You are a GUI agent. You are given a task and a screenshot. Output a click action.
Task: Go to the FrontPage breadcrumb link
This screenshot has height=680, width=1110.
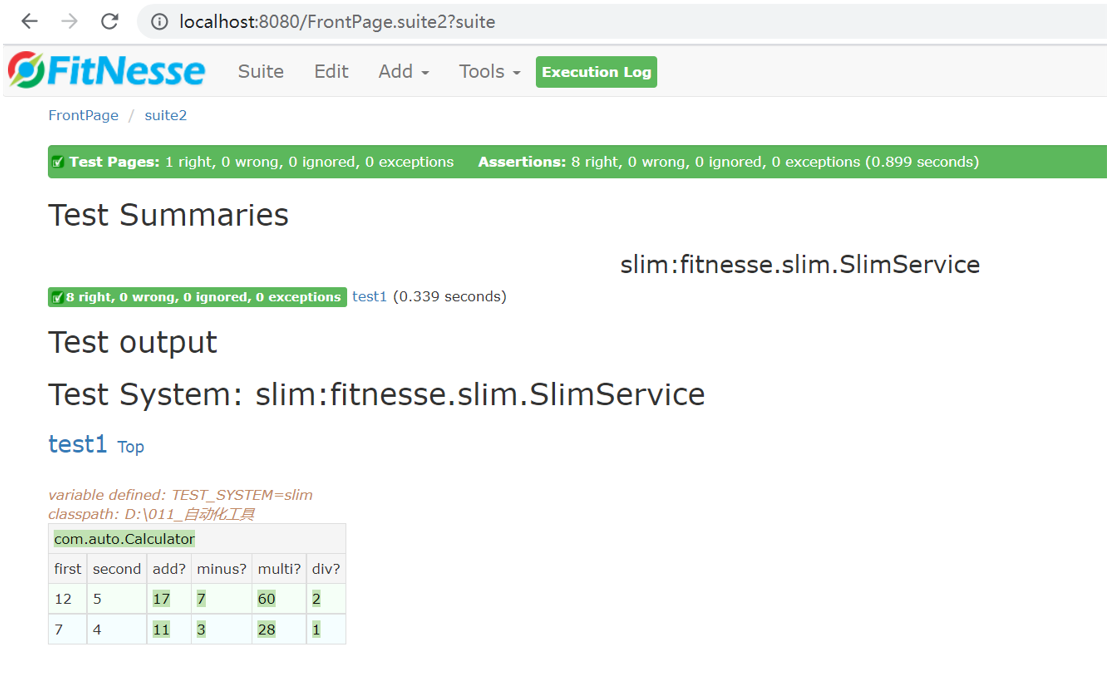[x=84, y=115]
